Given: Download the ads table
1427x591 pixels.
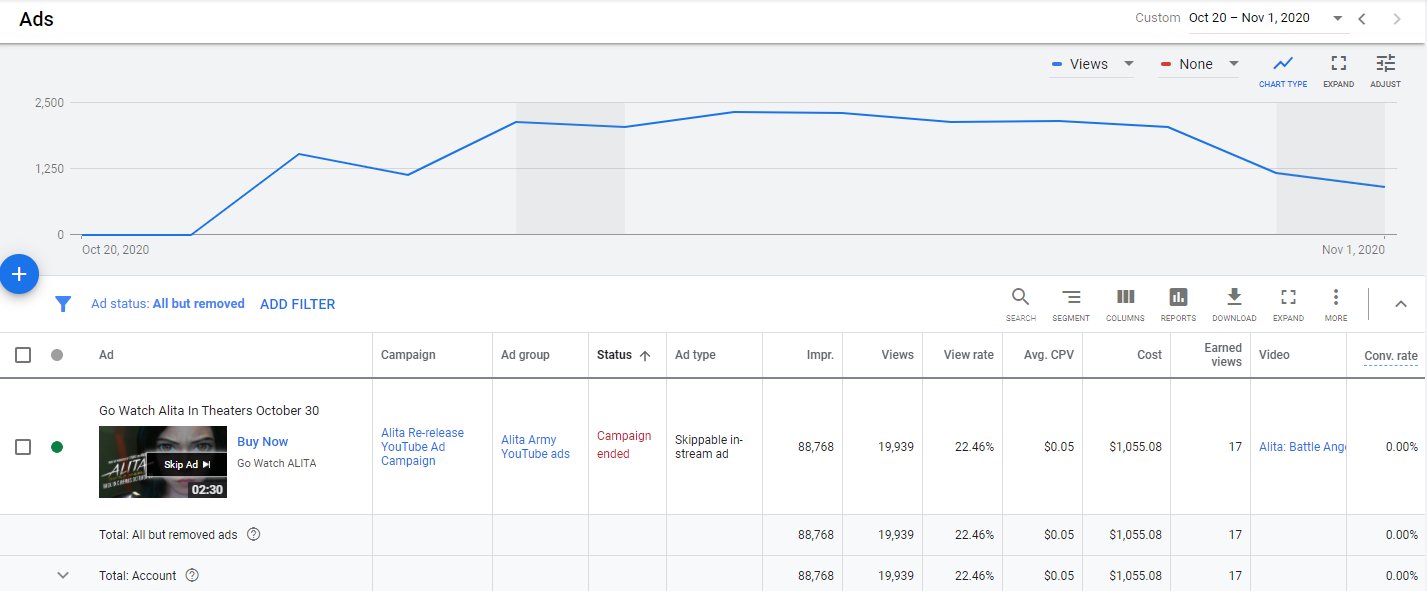Looking at the screenshot, I should [1234, 297].
